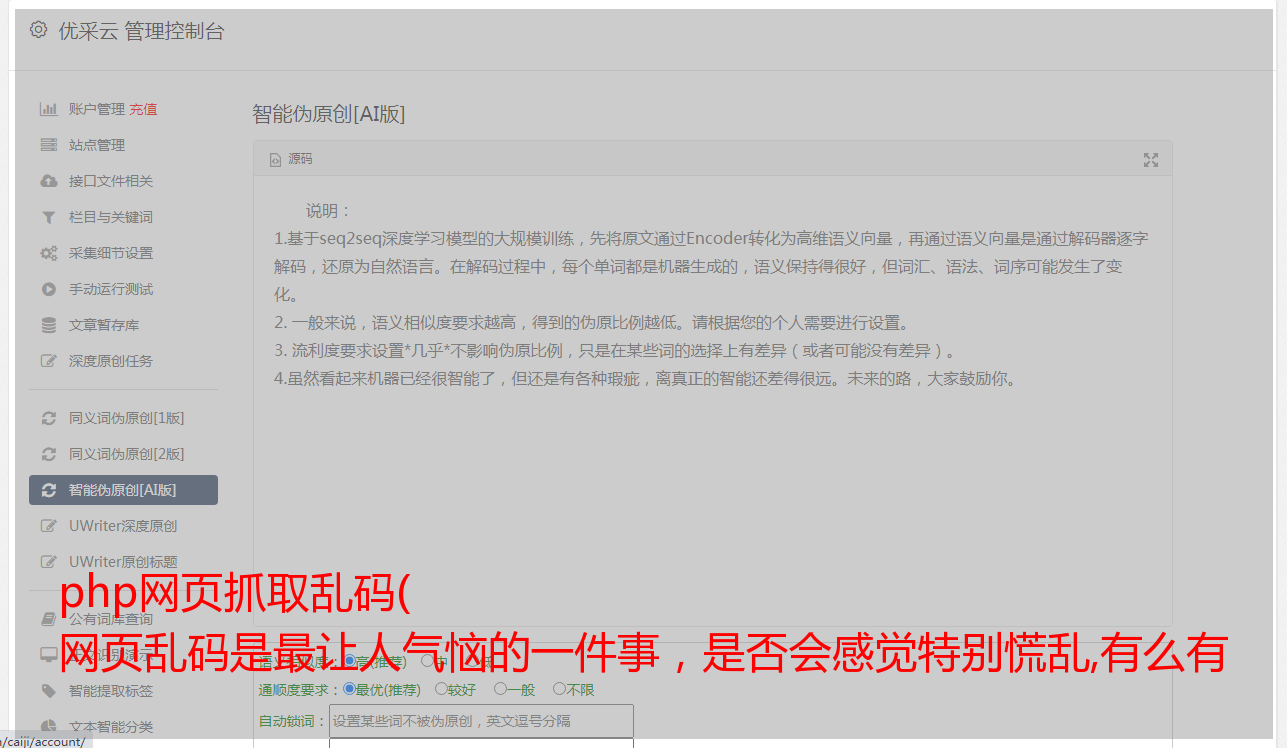Click the red 充值 recharge link

143,109
